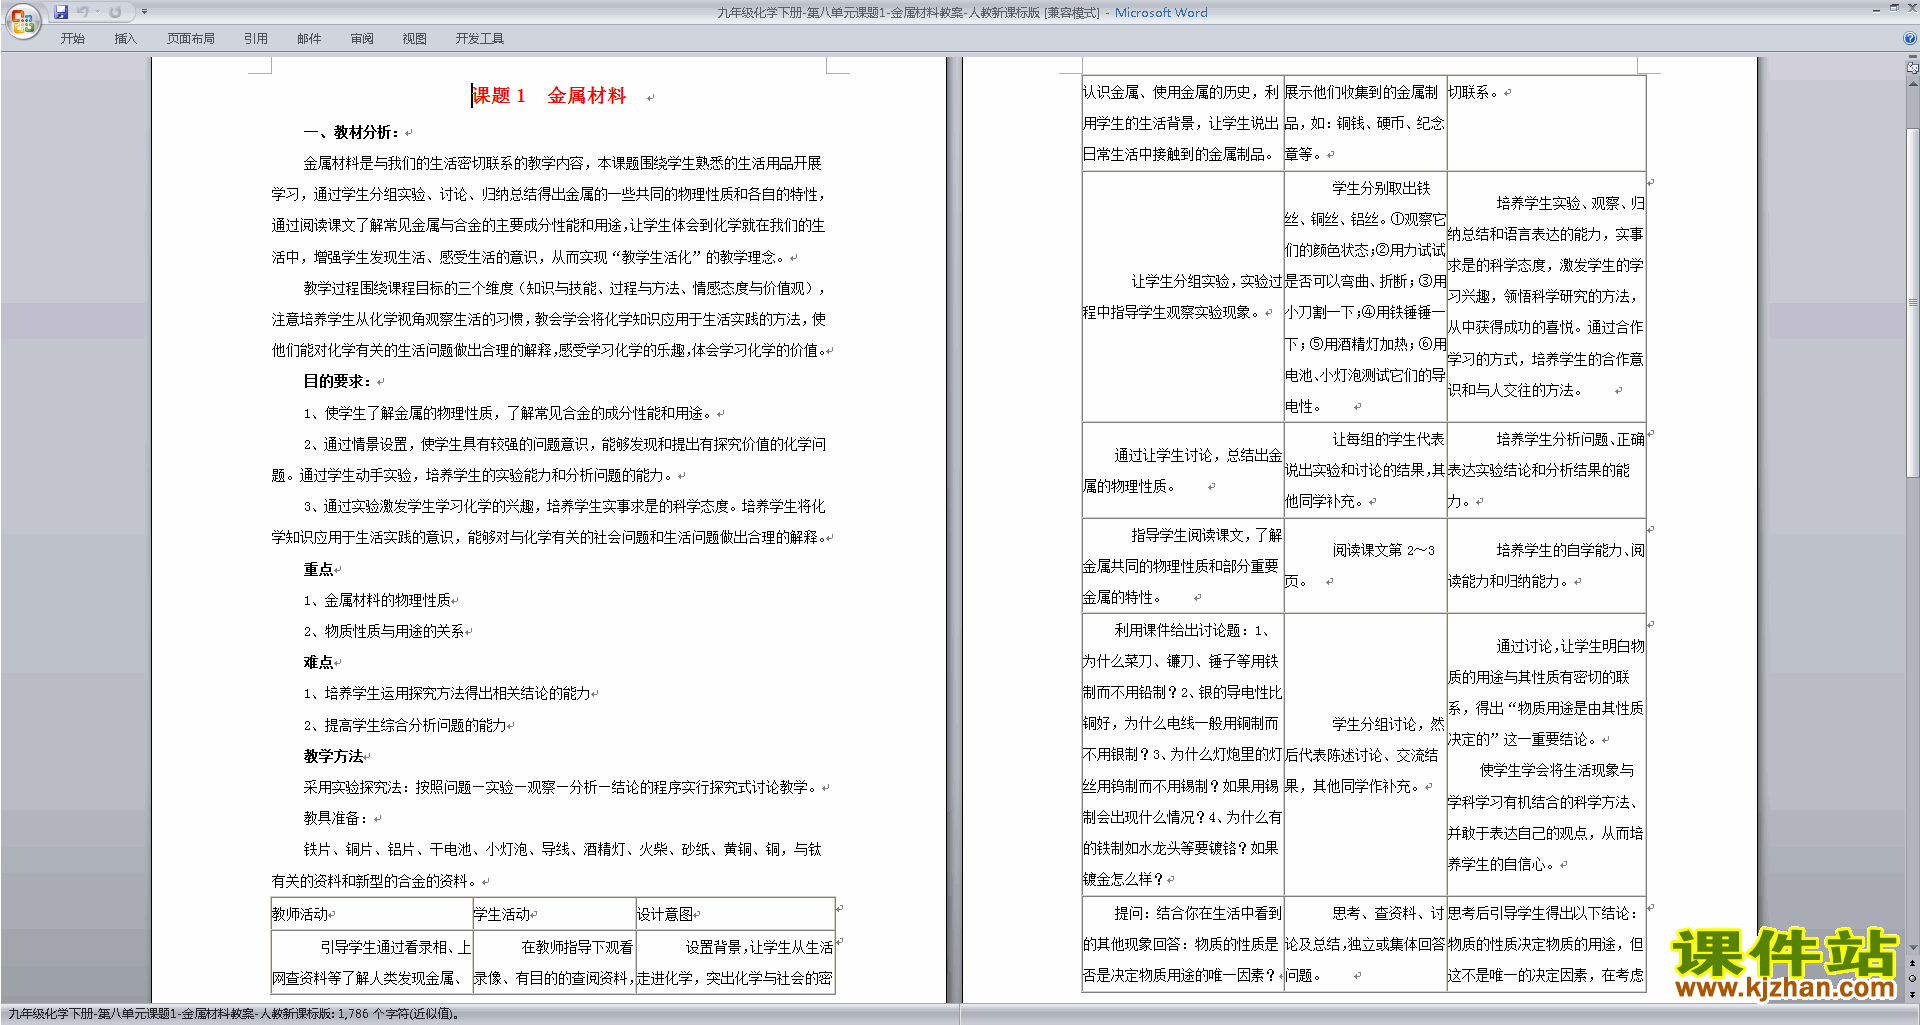This screenshot has height=1025, width=1920.
Task: Switch to the 引用 tab
Action: [x=256, y=39]
